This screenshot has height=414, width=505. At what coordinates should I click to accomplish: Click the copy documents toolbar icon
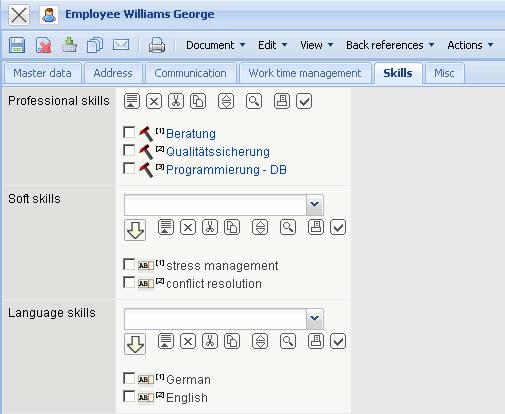(95, 45)
